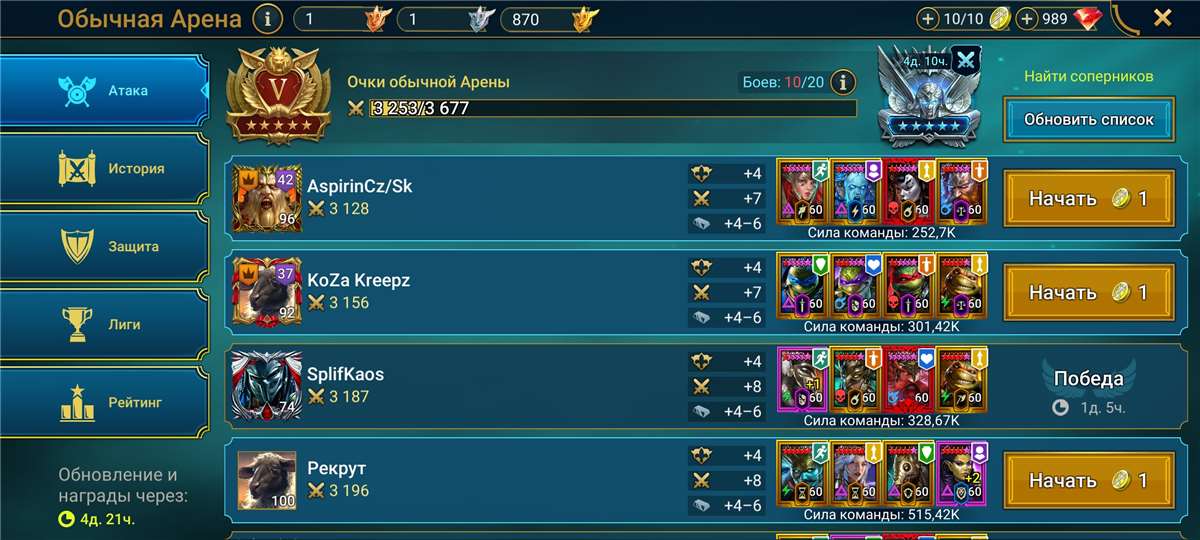Screen dimensions: 1200x540
Task: Click plus icon beside 10/10 arena tokens
Action: coord(929,18)
